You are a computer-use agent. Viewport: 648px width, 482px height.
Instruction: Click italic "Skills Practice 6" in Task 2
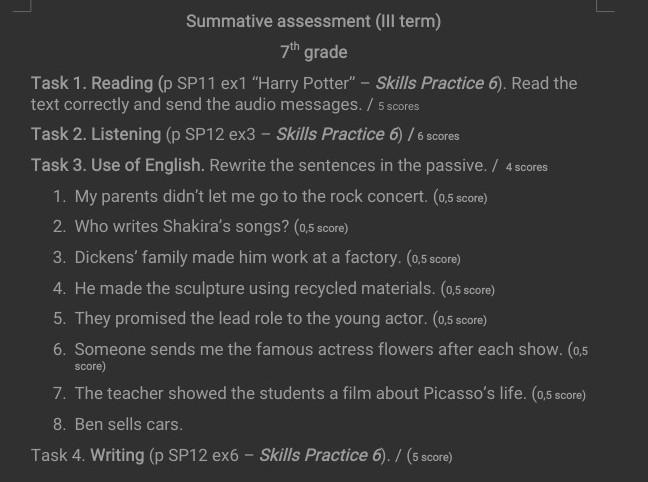(330, 134)
